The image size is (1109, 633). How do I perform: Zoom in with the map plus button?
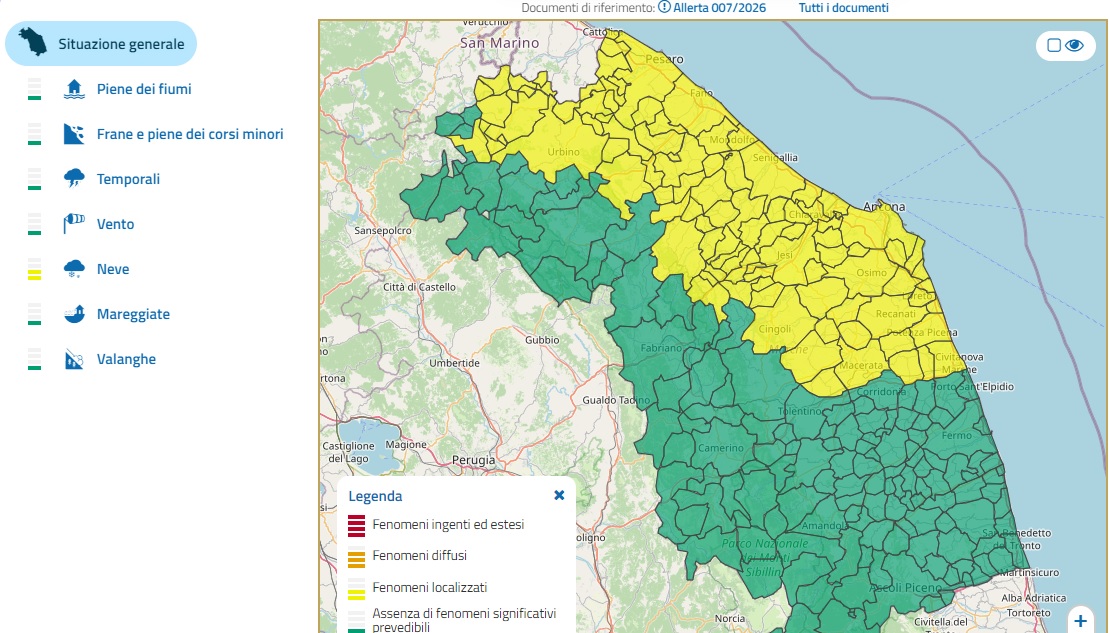(1080, 621)
